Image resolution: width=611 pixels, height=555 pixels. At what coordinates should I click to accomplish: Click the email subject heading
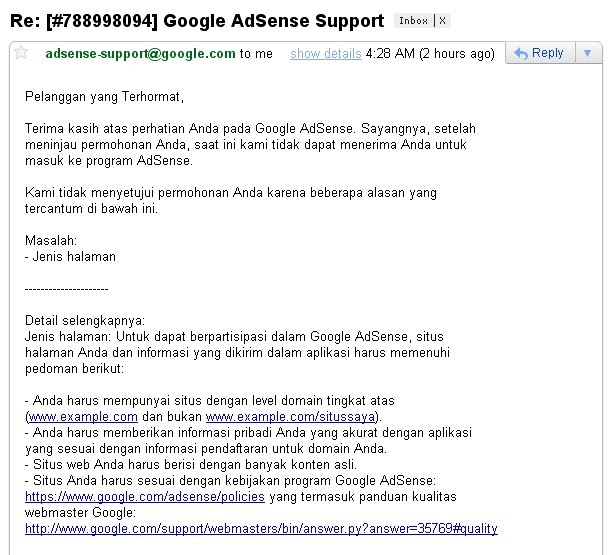pyautogui.click(x=197, y=21)
